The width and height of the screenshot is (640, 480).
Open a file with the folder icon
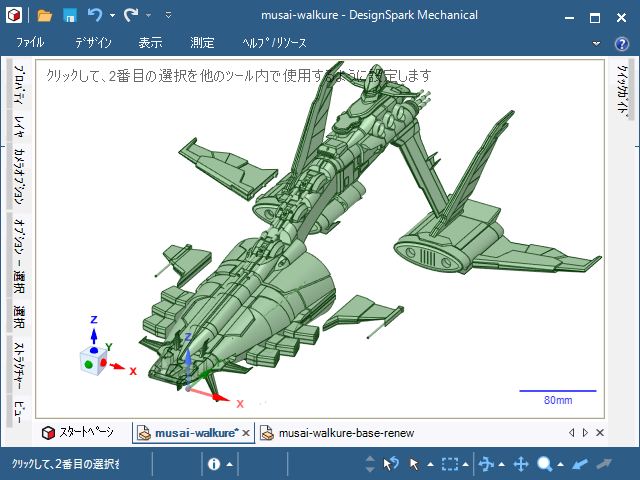(x=44, y=16)
